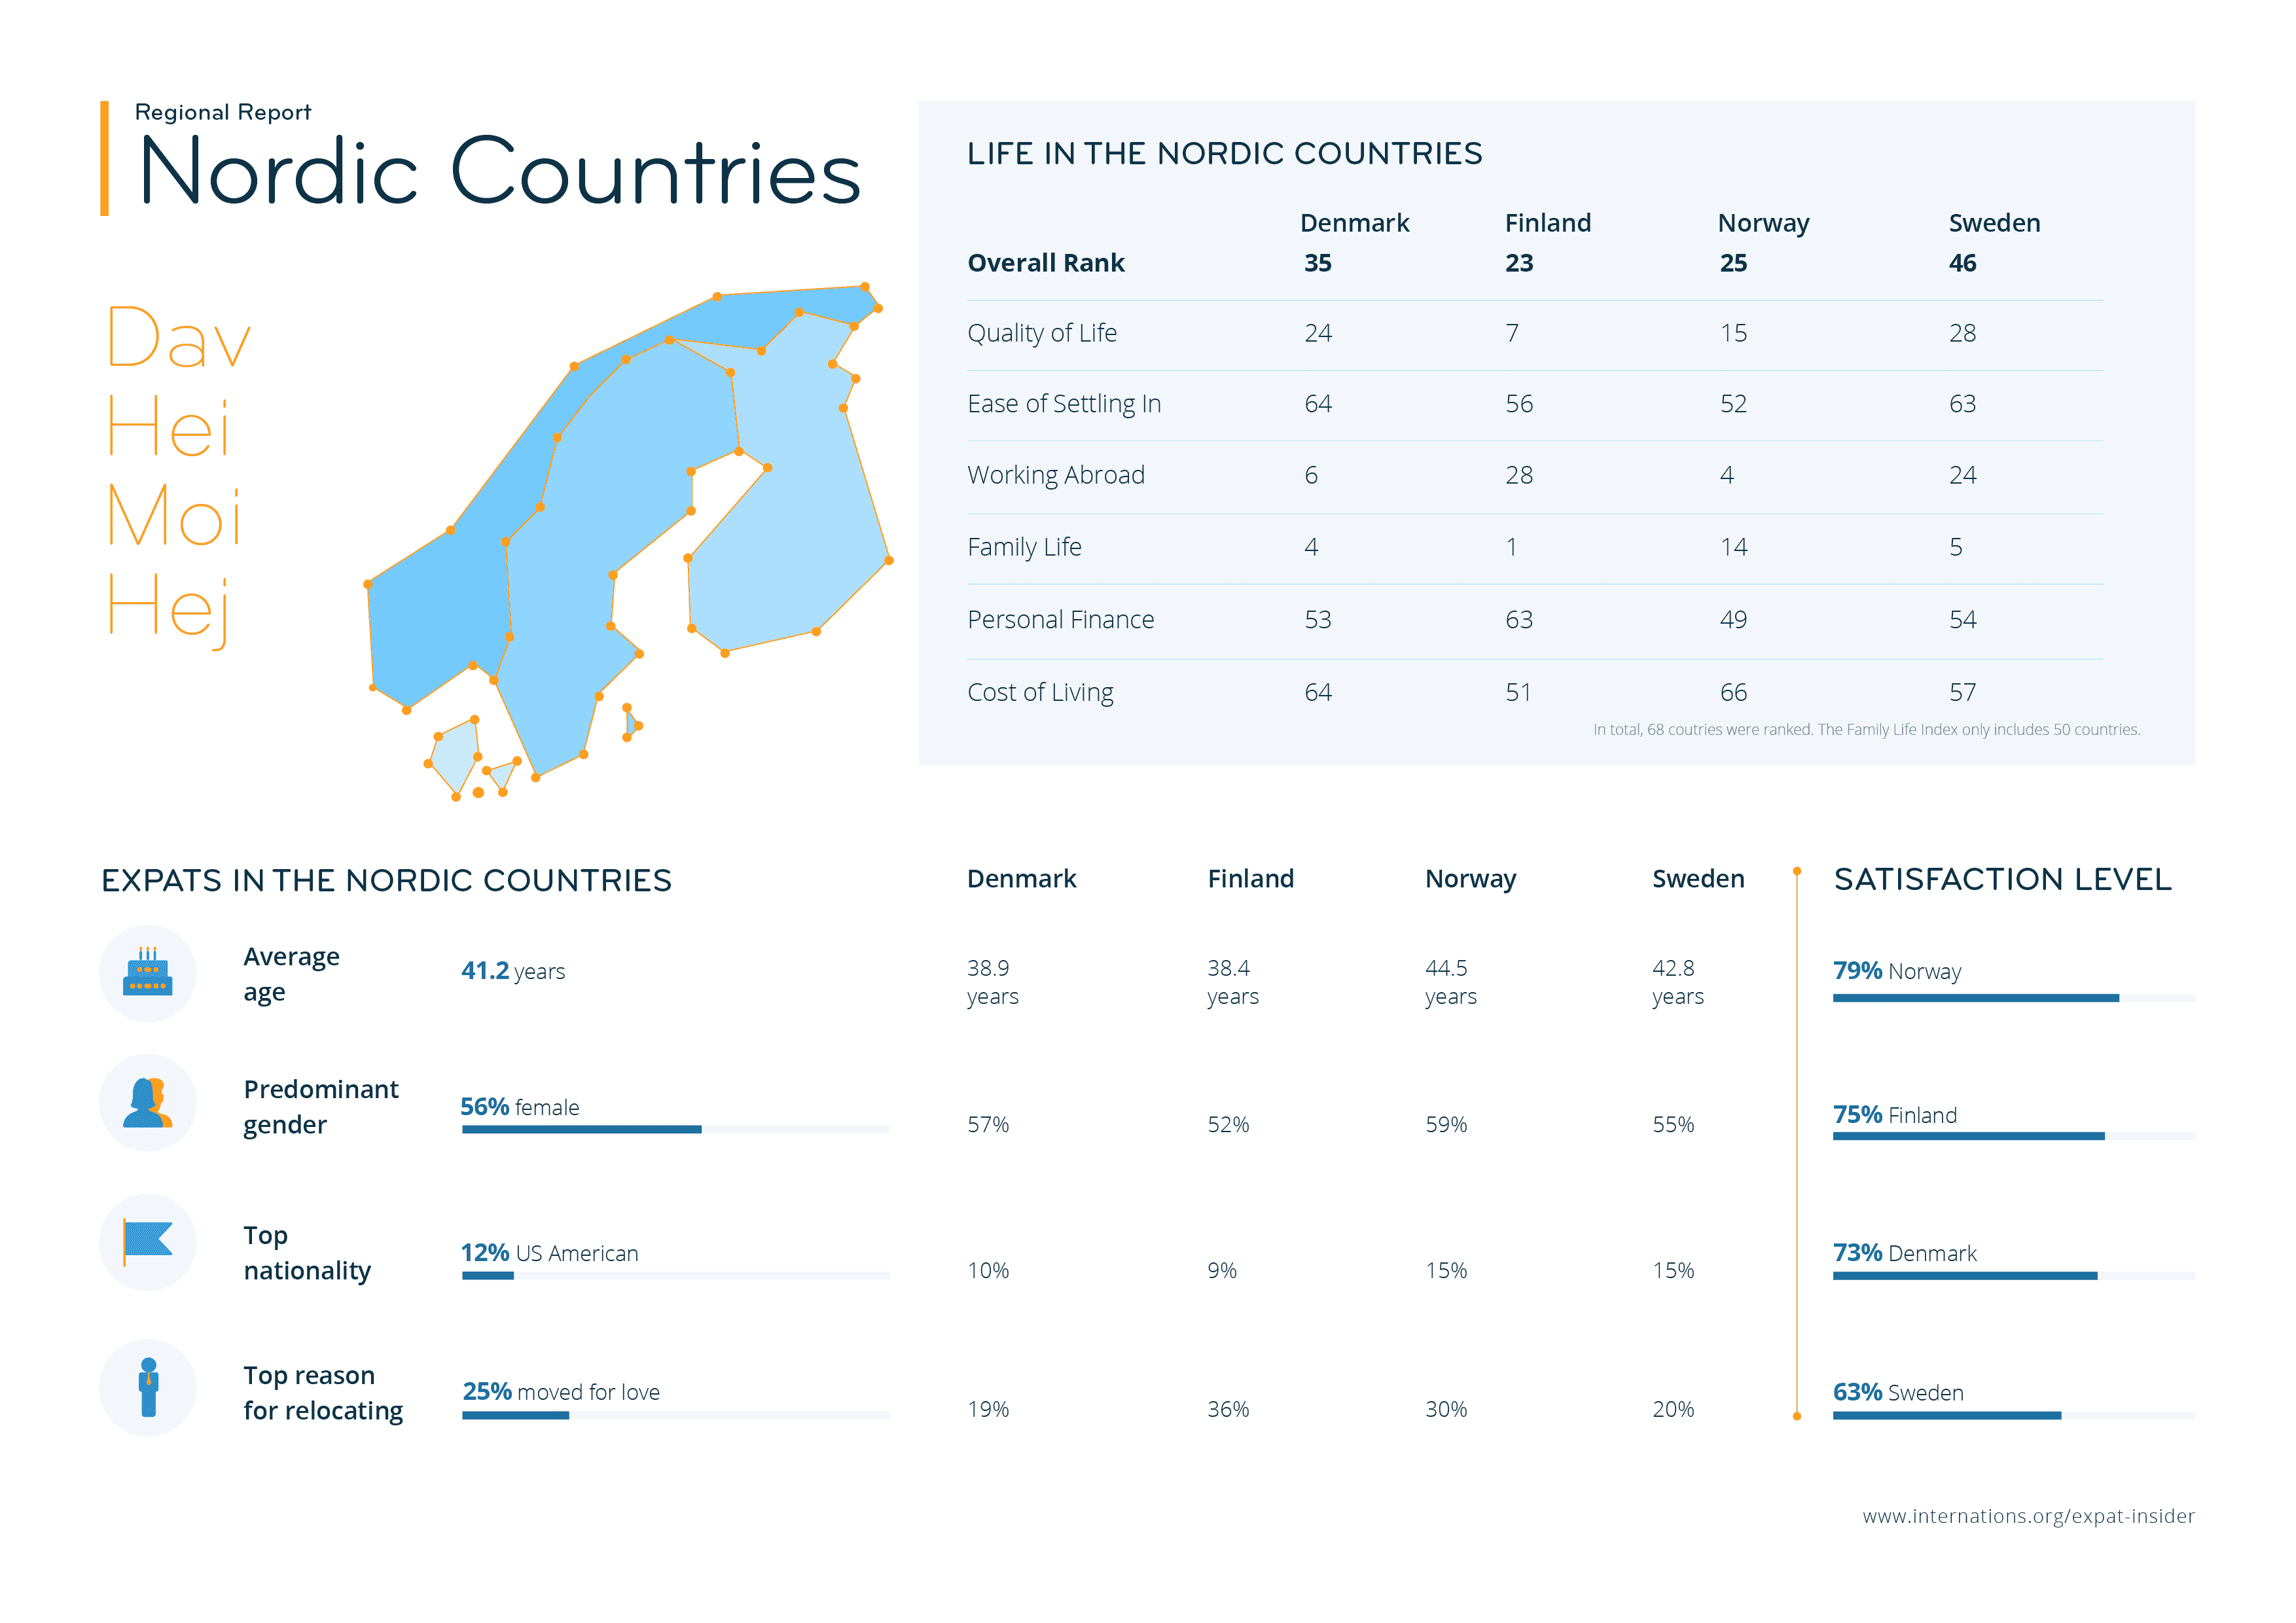Click the birthday cake average age icon

tap(147, 973)
